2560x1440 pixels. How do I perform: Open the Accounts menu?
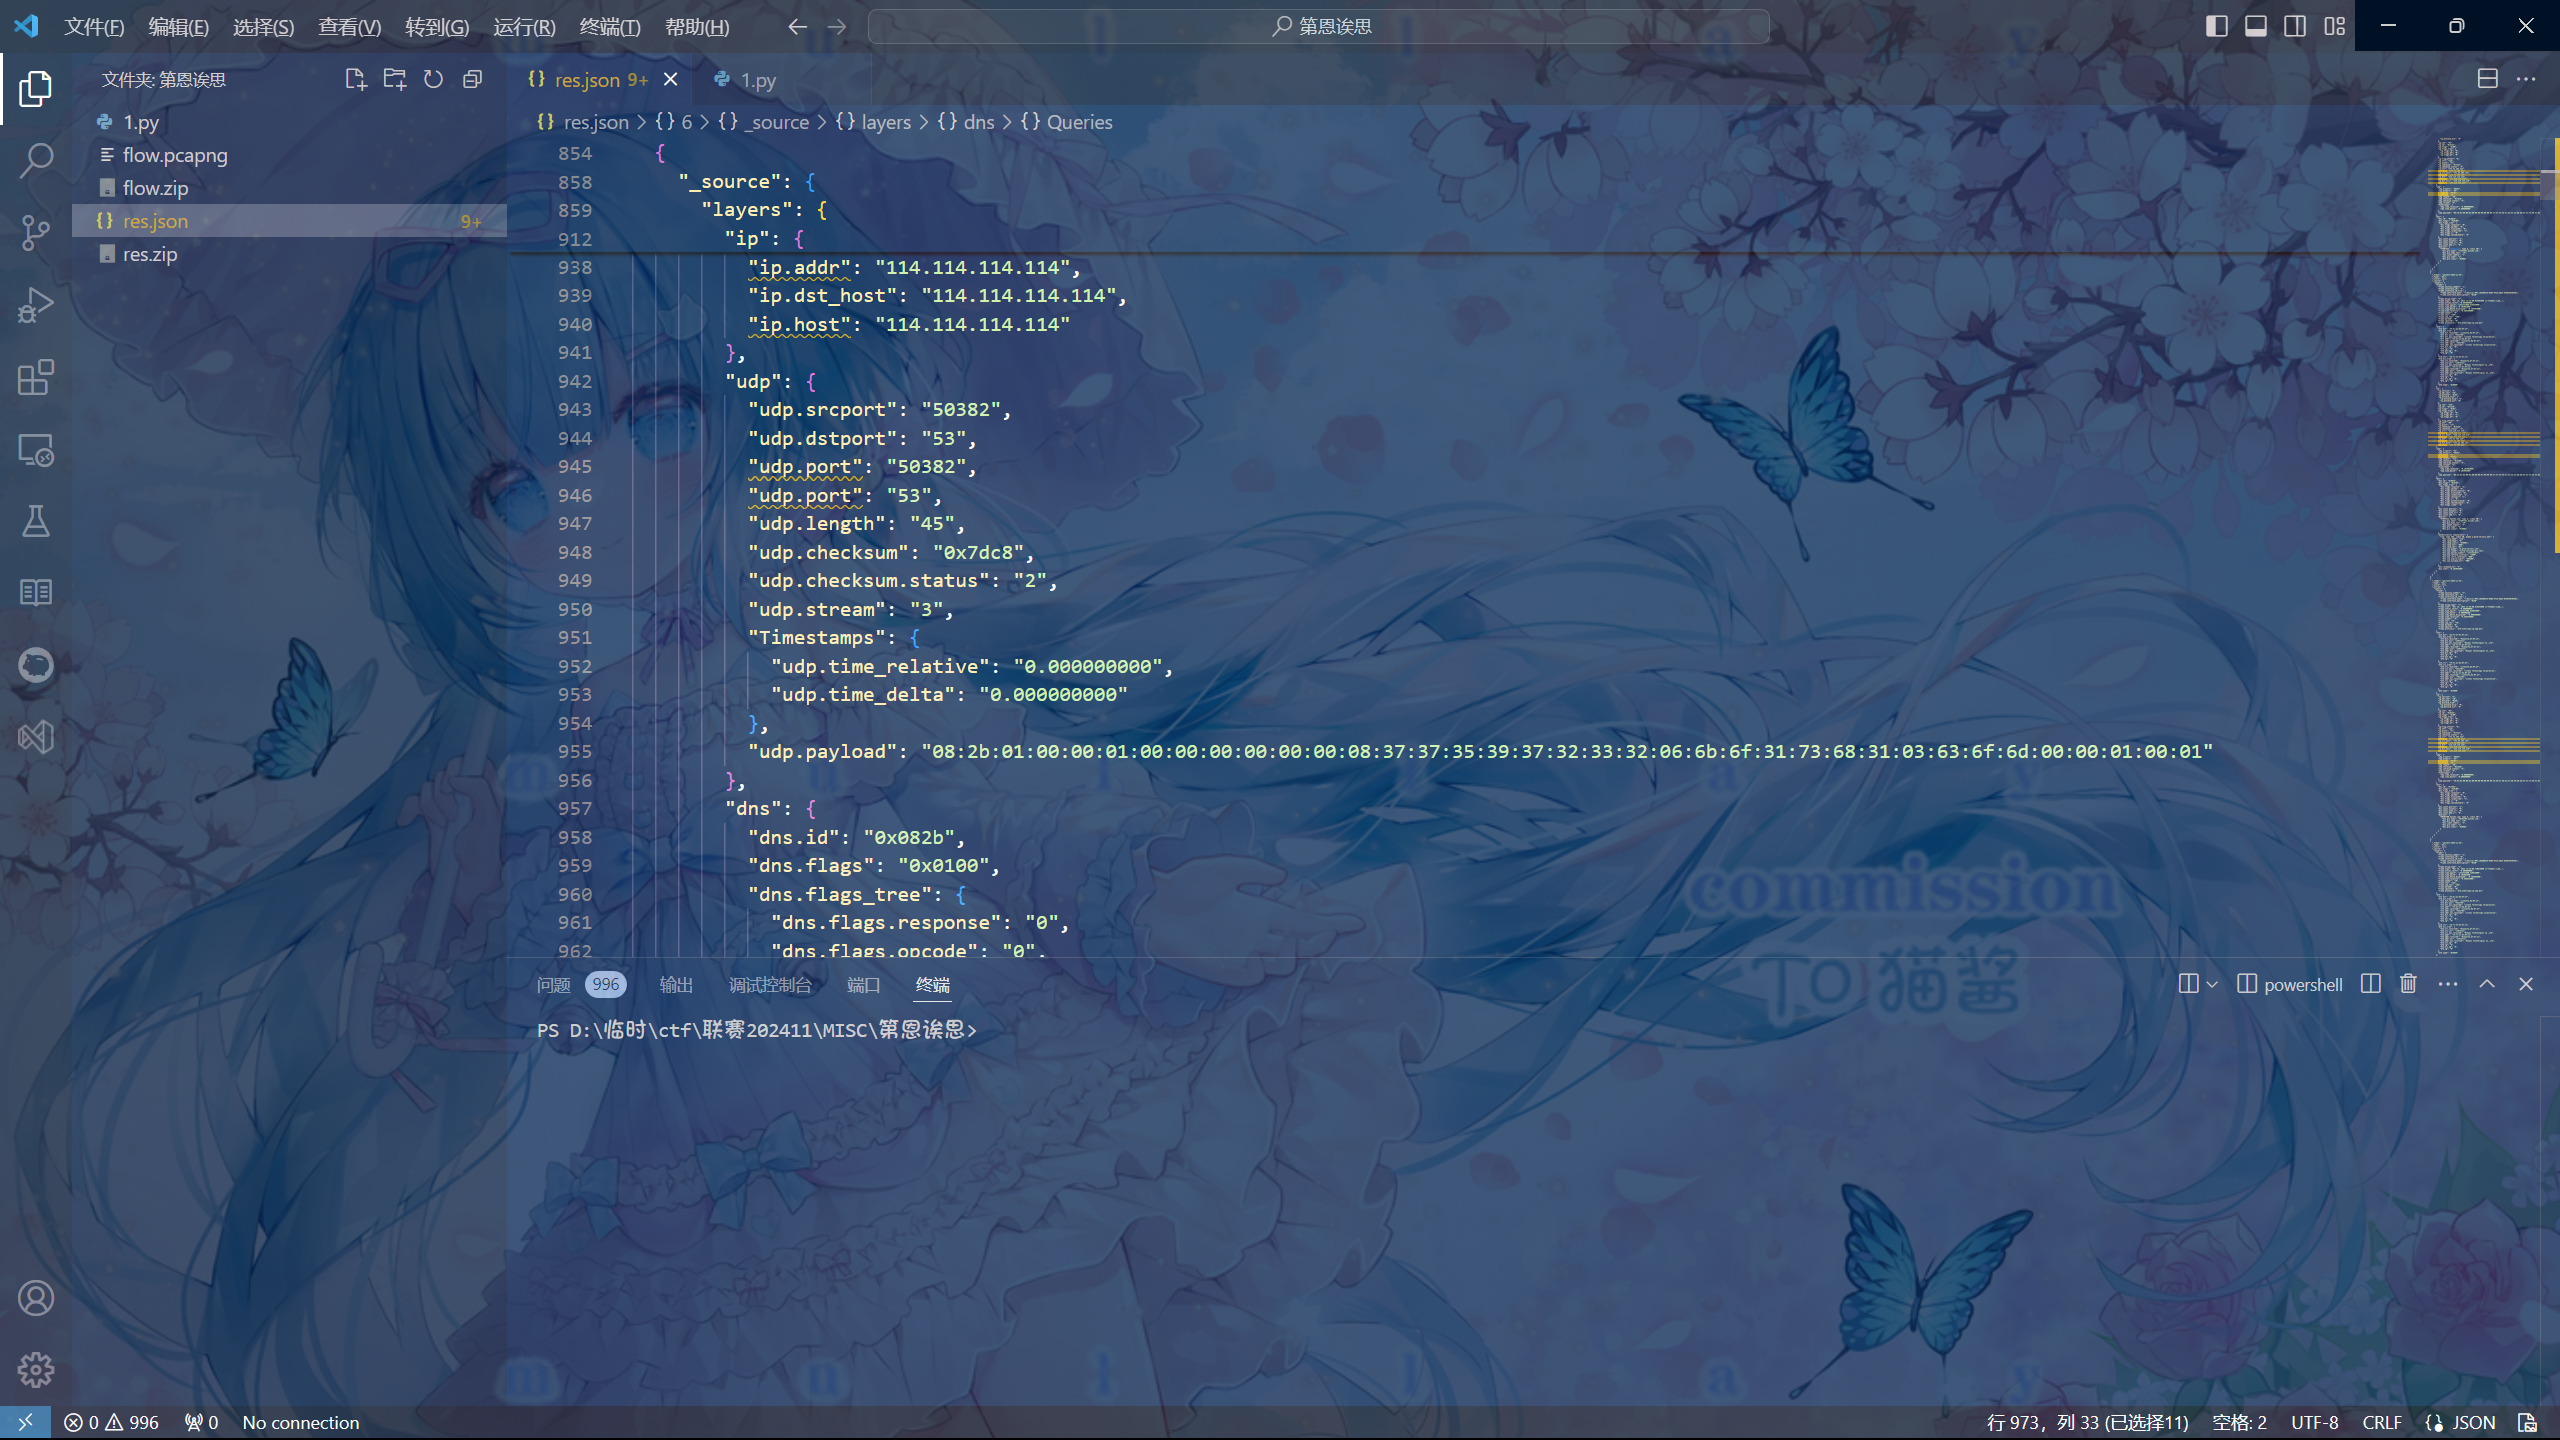point(36,1298)
